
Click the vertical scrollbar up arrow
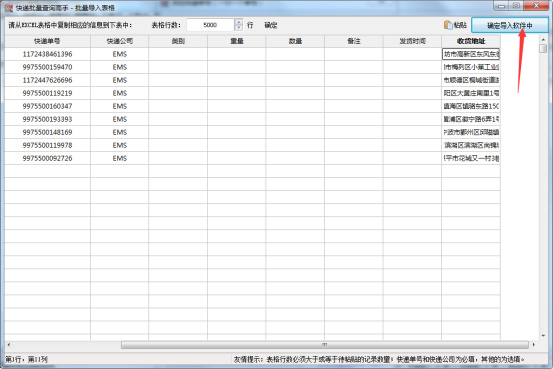click(543, 40)
